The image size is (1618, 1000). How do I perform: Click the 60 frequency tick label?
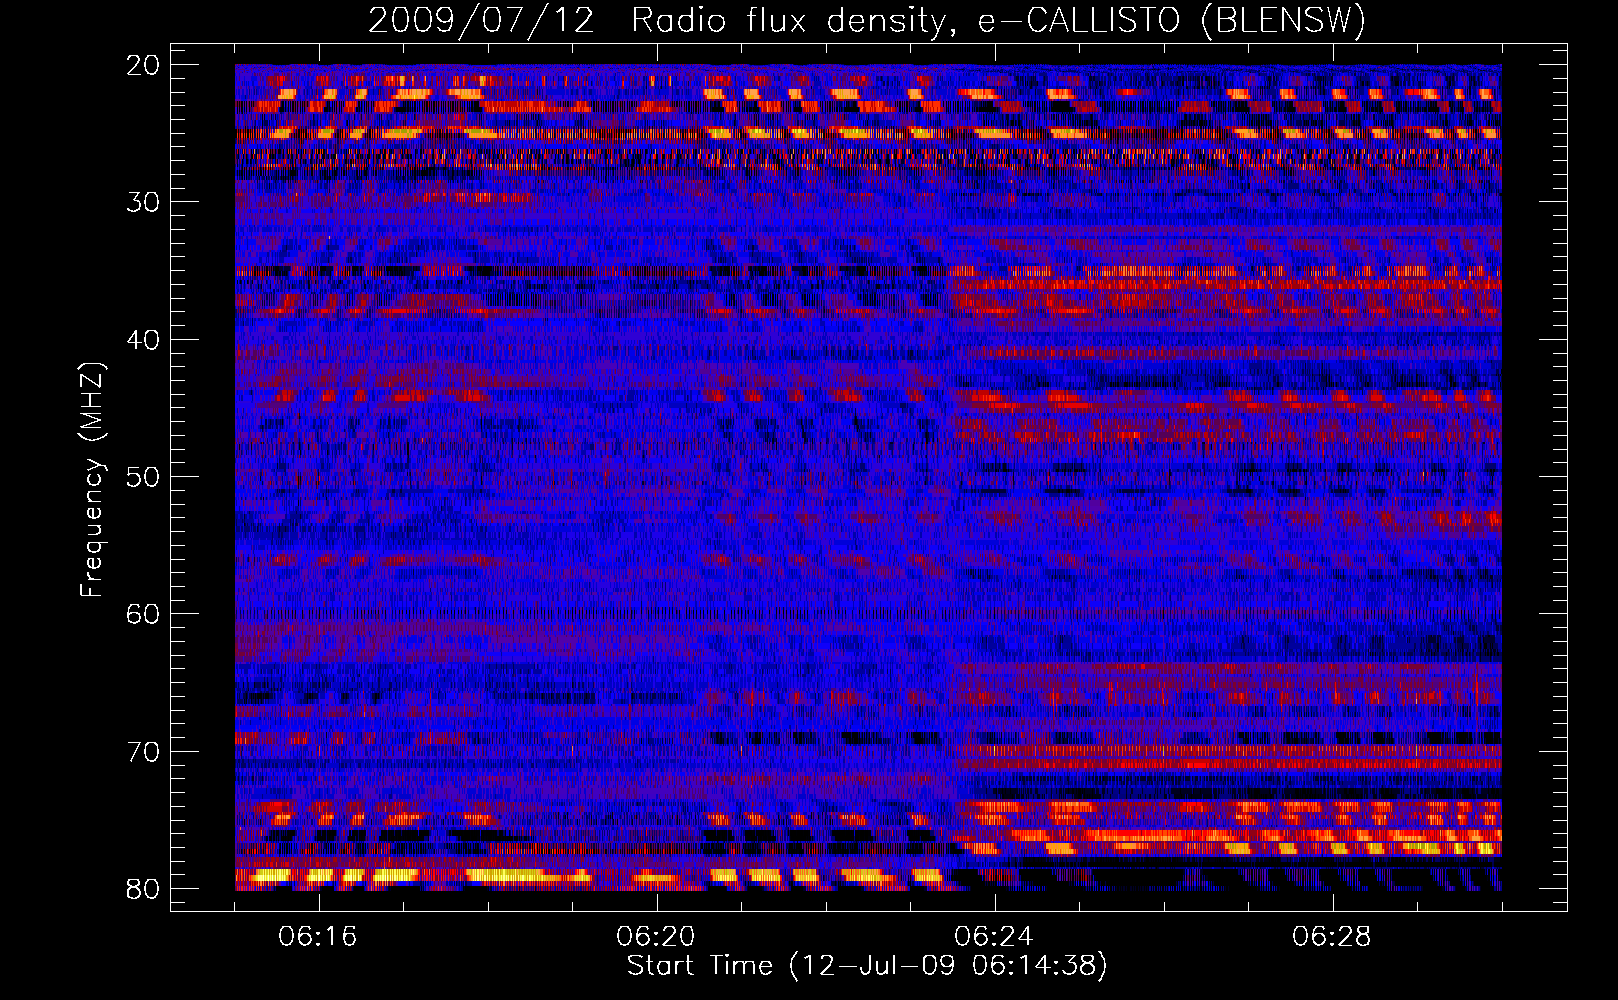tap(144, 614)
